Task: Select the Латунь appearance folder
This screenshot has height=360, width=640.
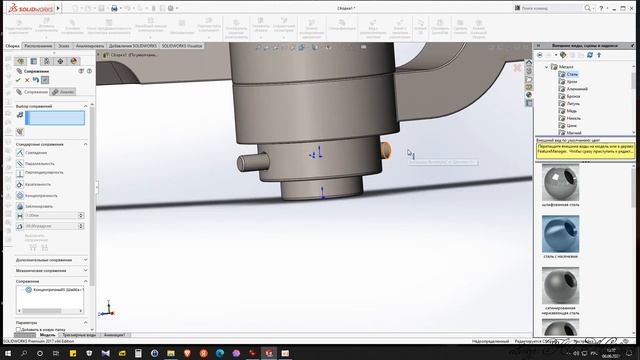Action: coord(569,104)
